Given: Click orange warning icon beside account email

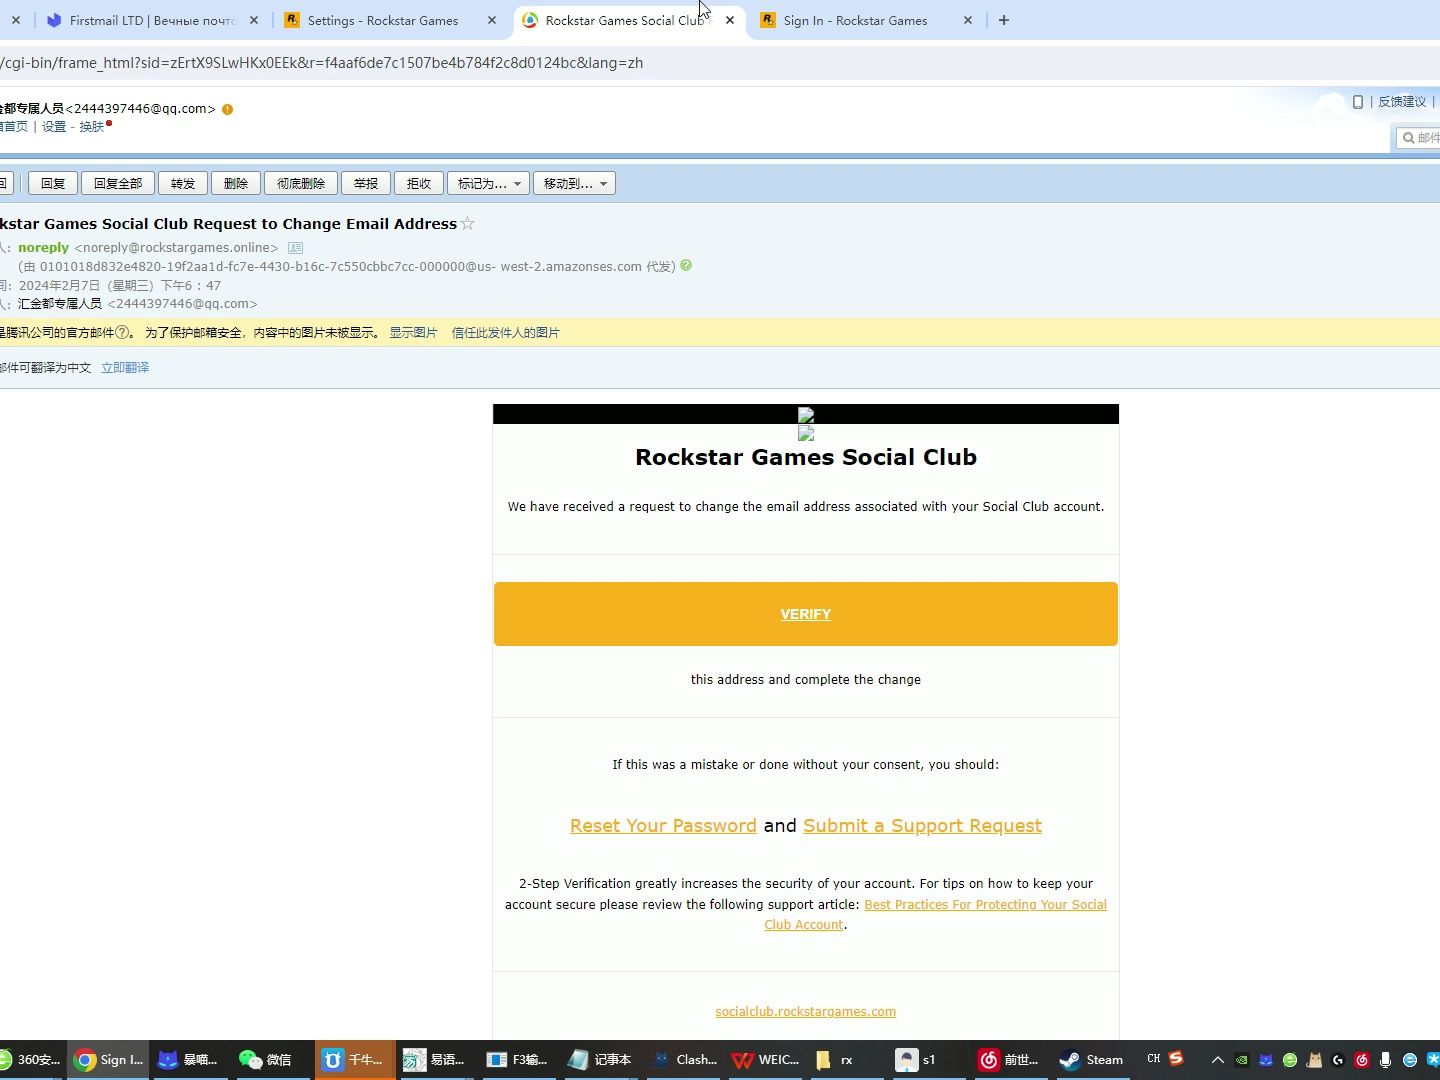Looking at the screenshot, I should (227, 109).
